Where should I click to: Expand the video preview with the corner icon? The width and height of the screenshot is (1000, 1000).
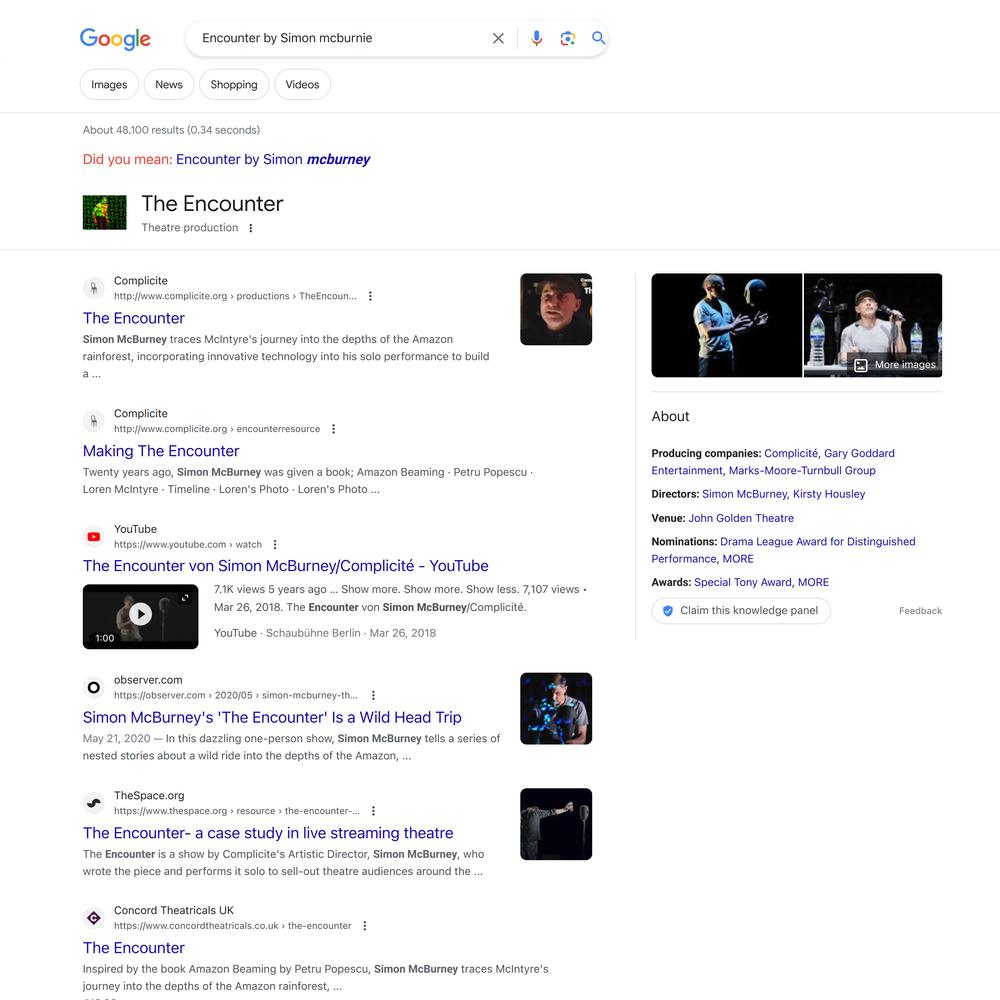pos(185,598)
